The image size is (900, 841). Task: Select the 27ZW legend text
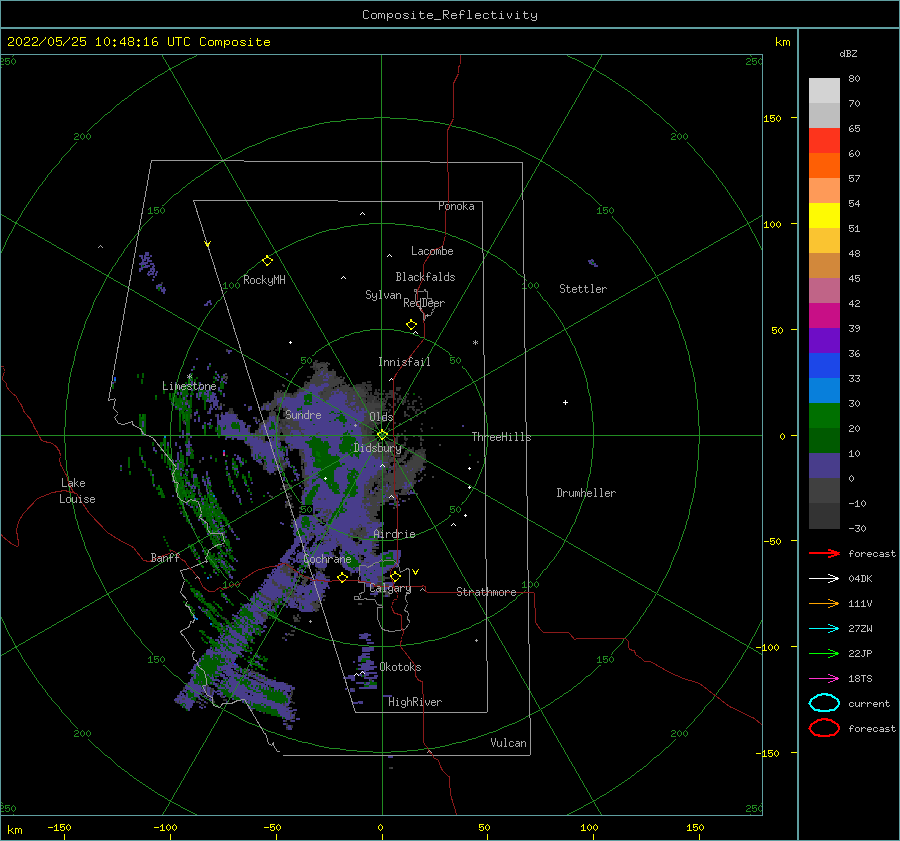860,629
